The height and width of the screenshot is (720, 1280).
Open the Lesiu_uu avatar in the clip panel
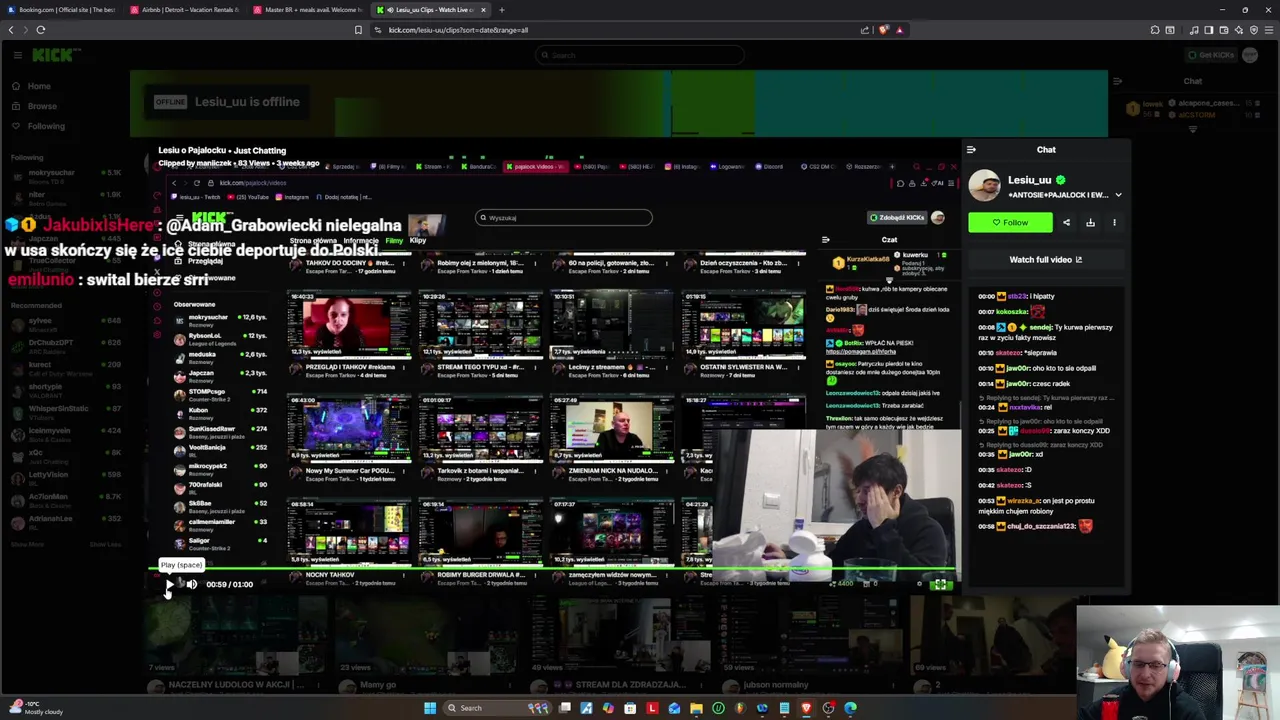tap(984, 186)
